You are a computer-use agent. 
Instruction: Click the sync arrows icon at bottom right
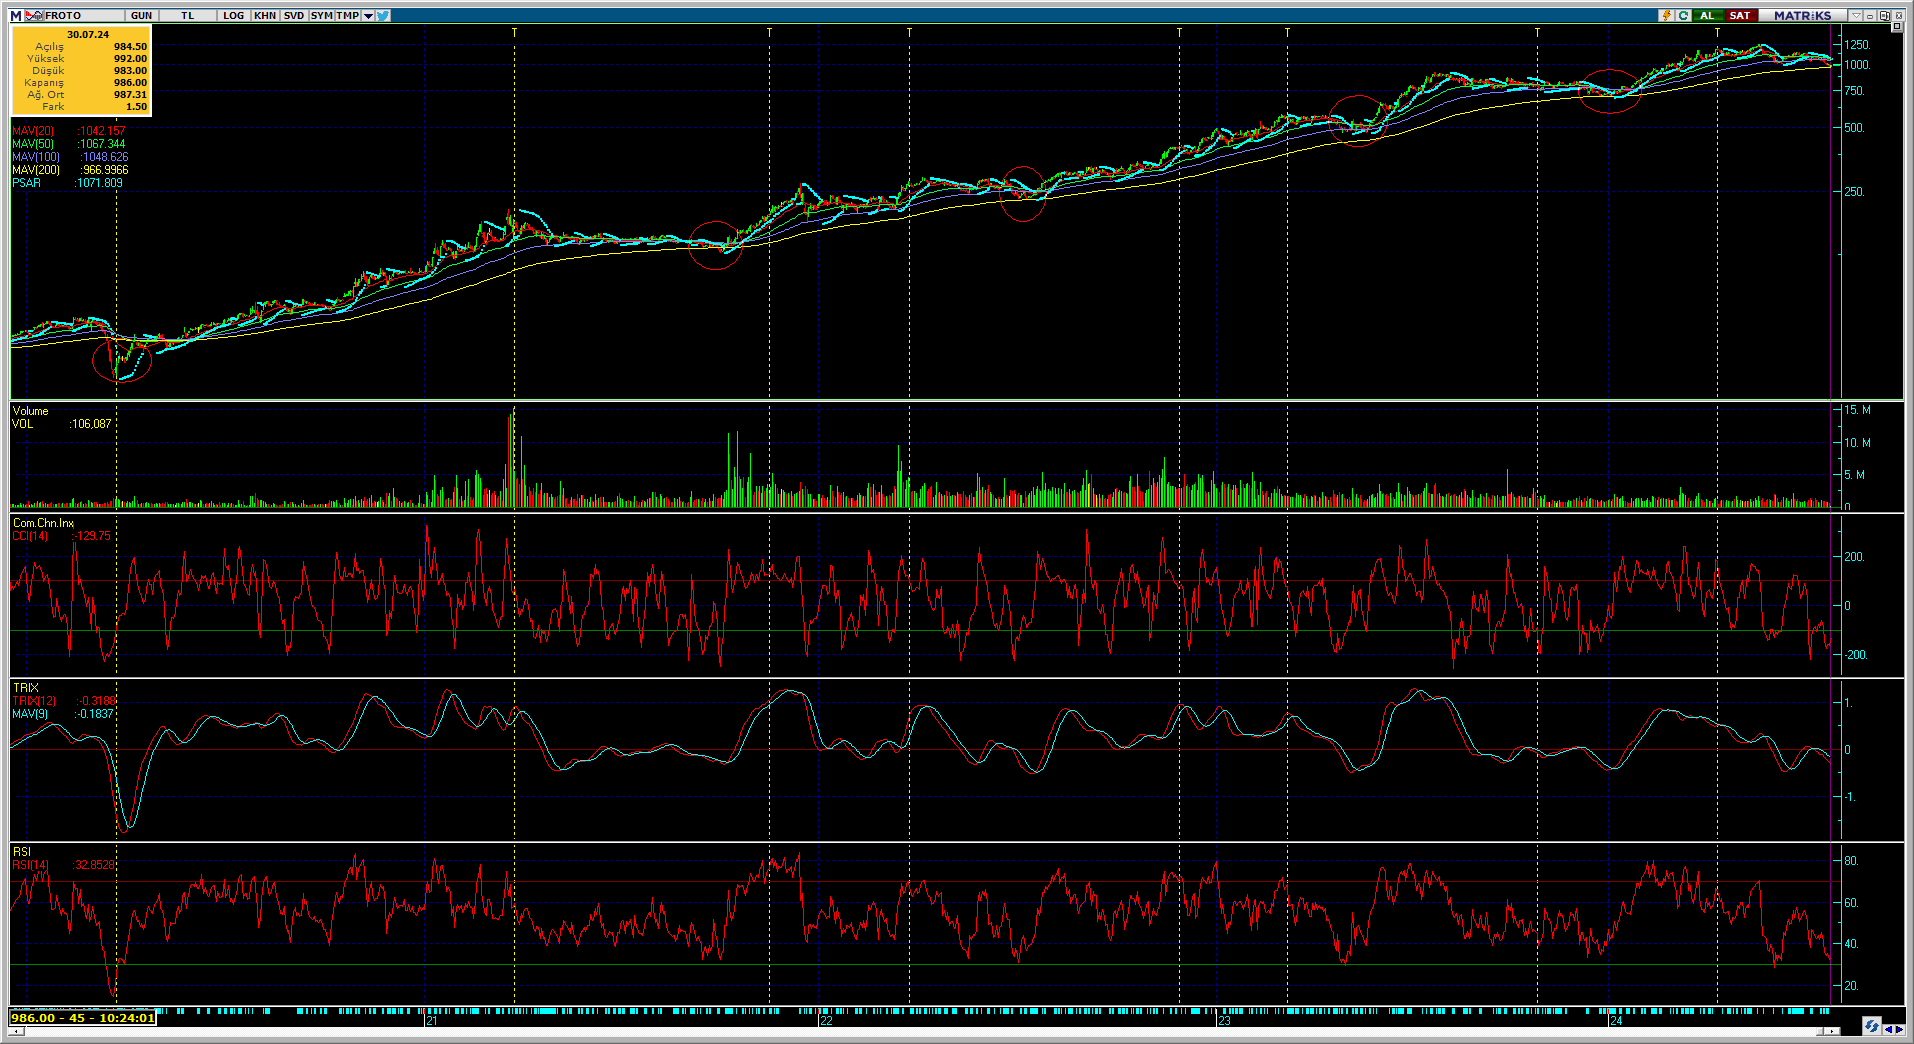pos(1871,1026)
